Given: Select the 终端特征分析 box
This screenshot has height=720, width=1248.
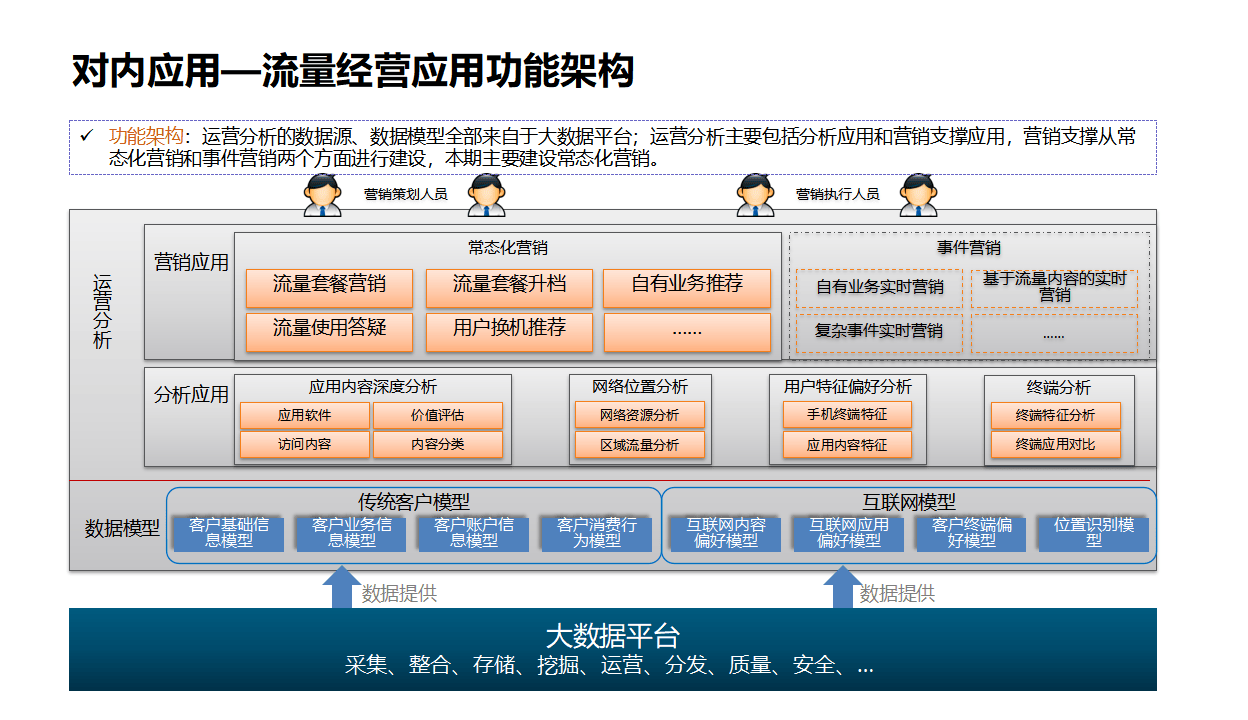Looking at the screenshot, I should 1056,416.
